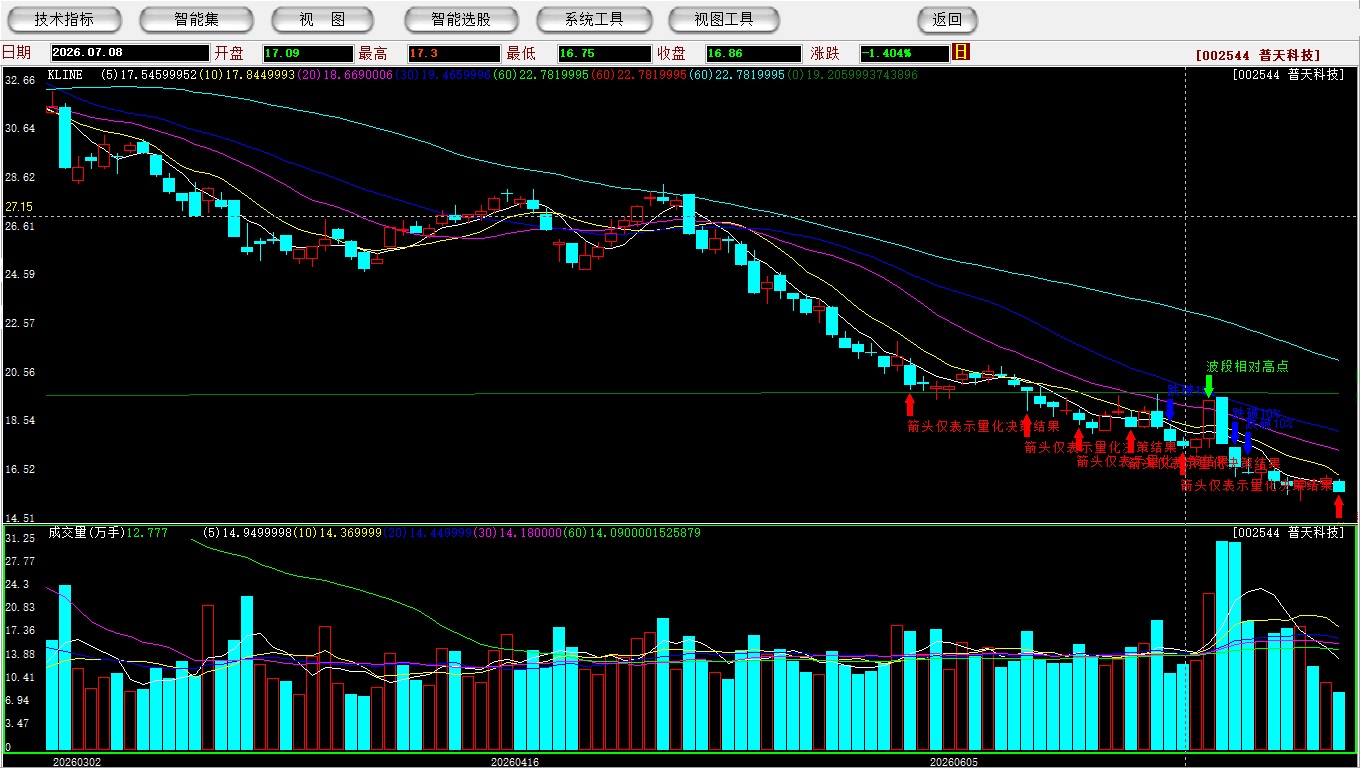Click the 返回 button
Viewport: 1360px width, 768px height.
pyautogui.click(x=947, y=19)
